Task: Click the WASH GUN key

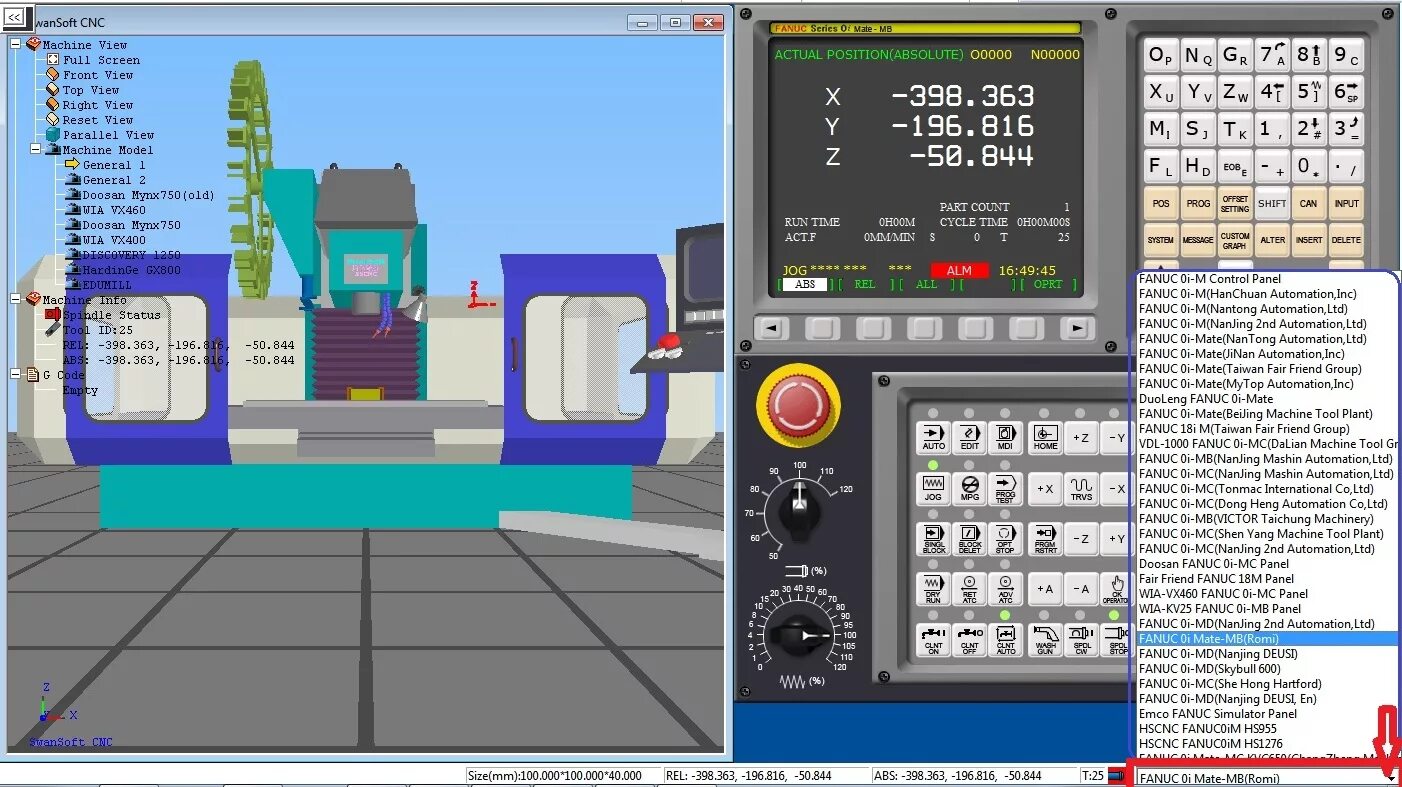Action: point(1045,640)
